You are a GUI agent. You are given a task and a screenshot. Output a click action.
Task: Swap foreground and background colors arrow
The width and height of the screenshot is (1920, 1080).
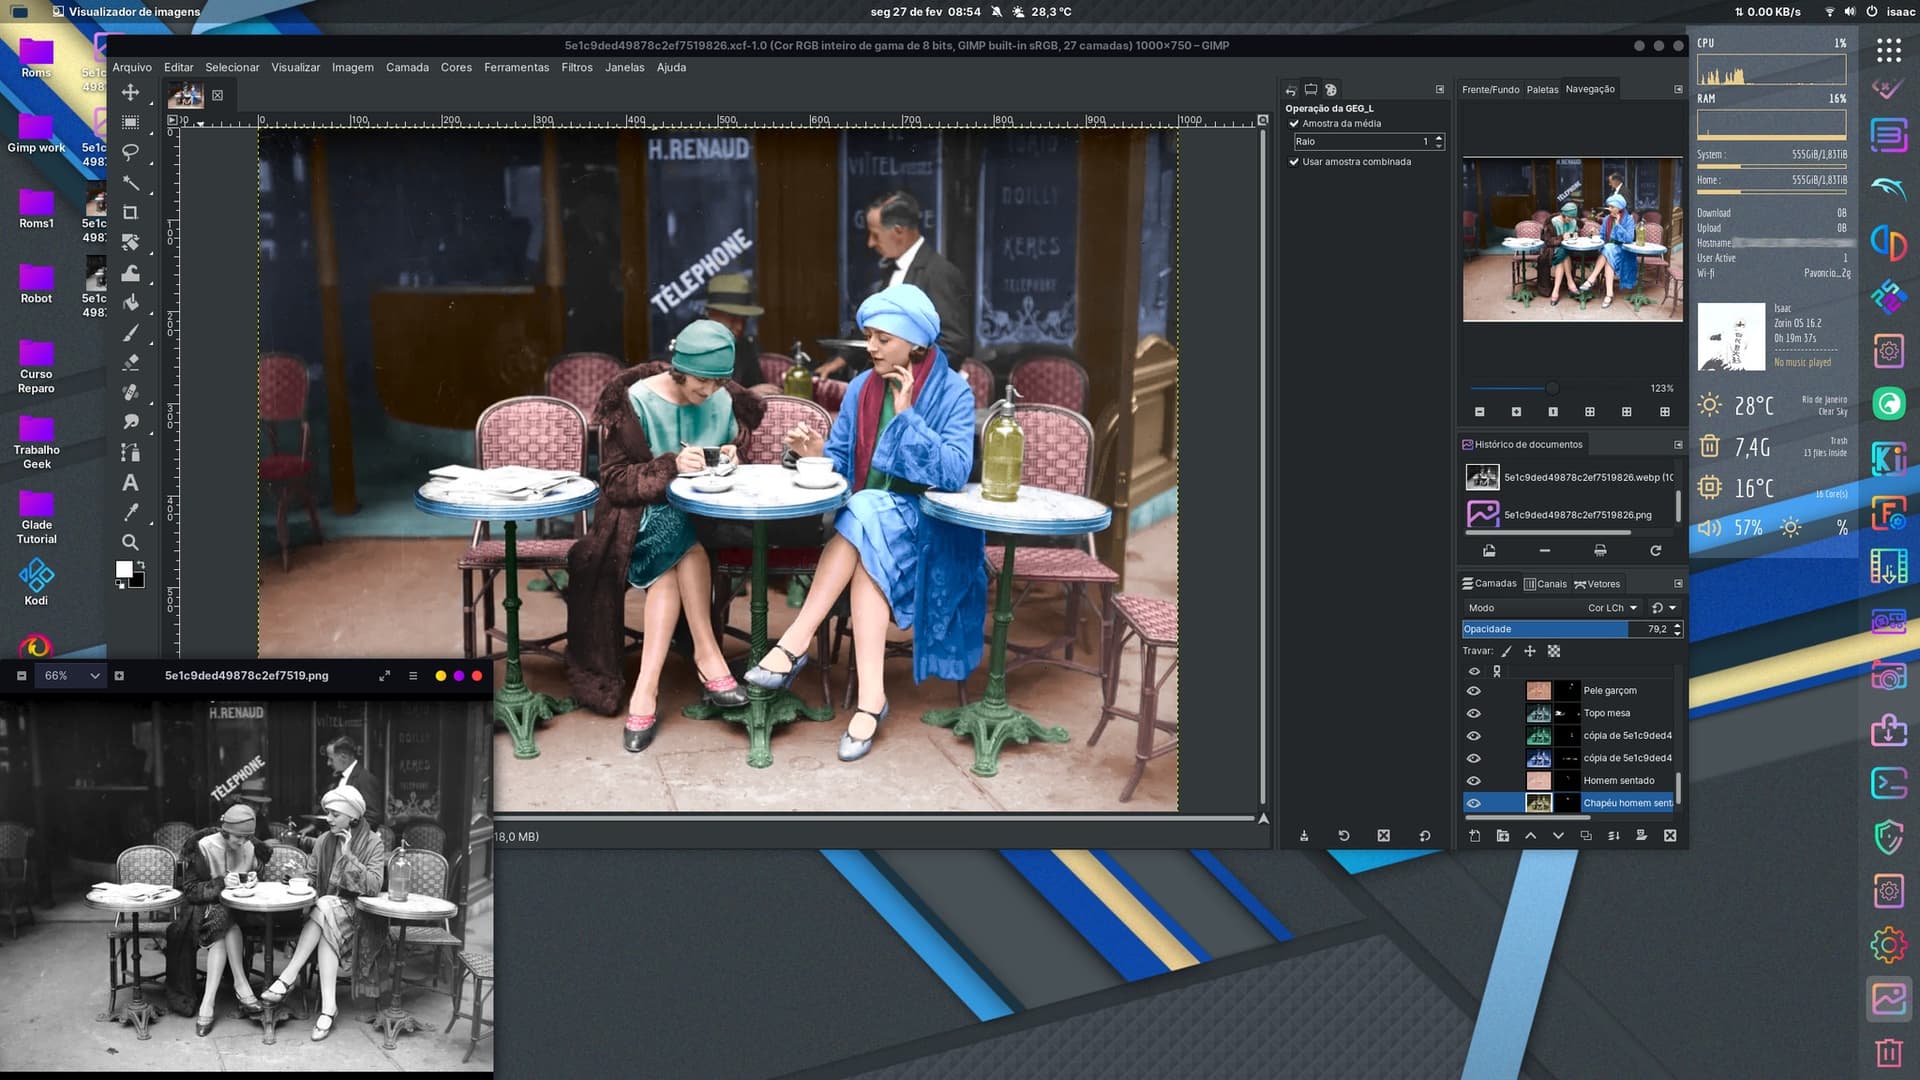click(141, 565)
